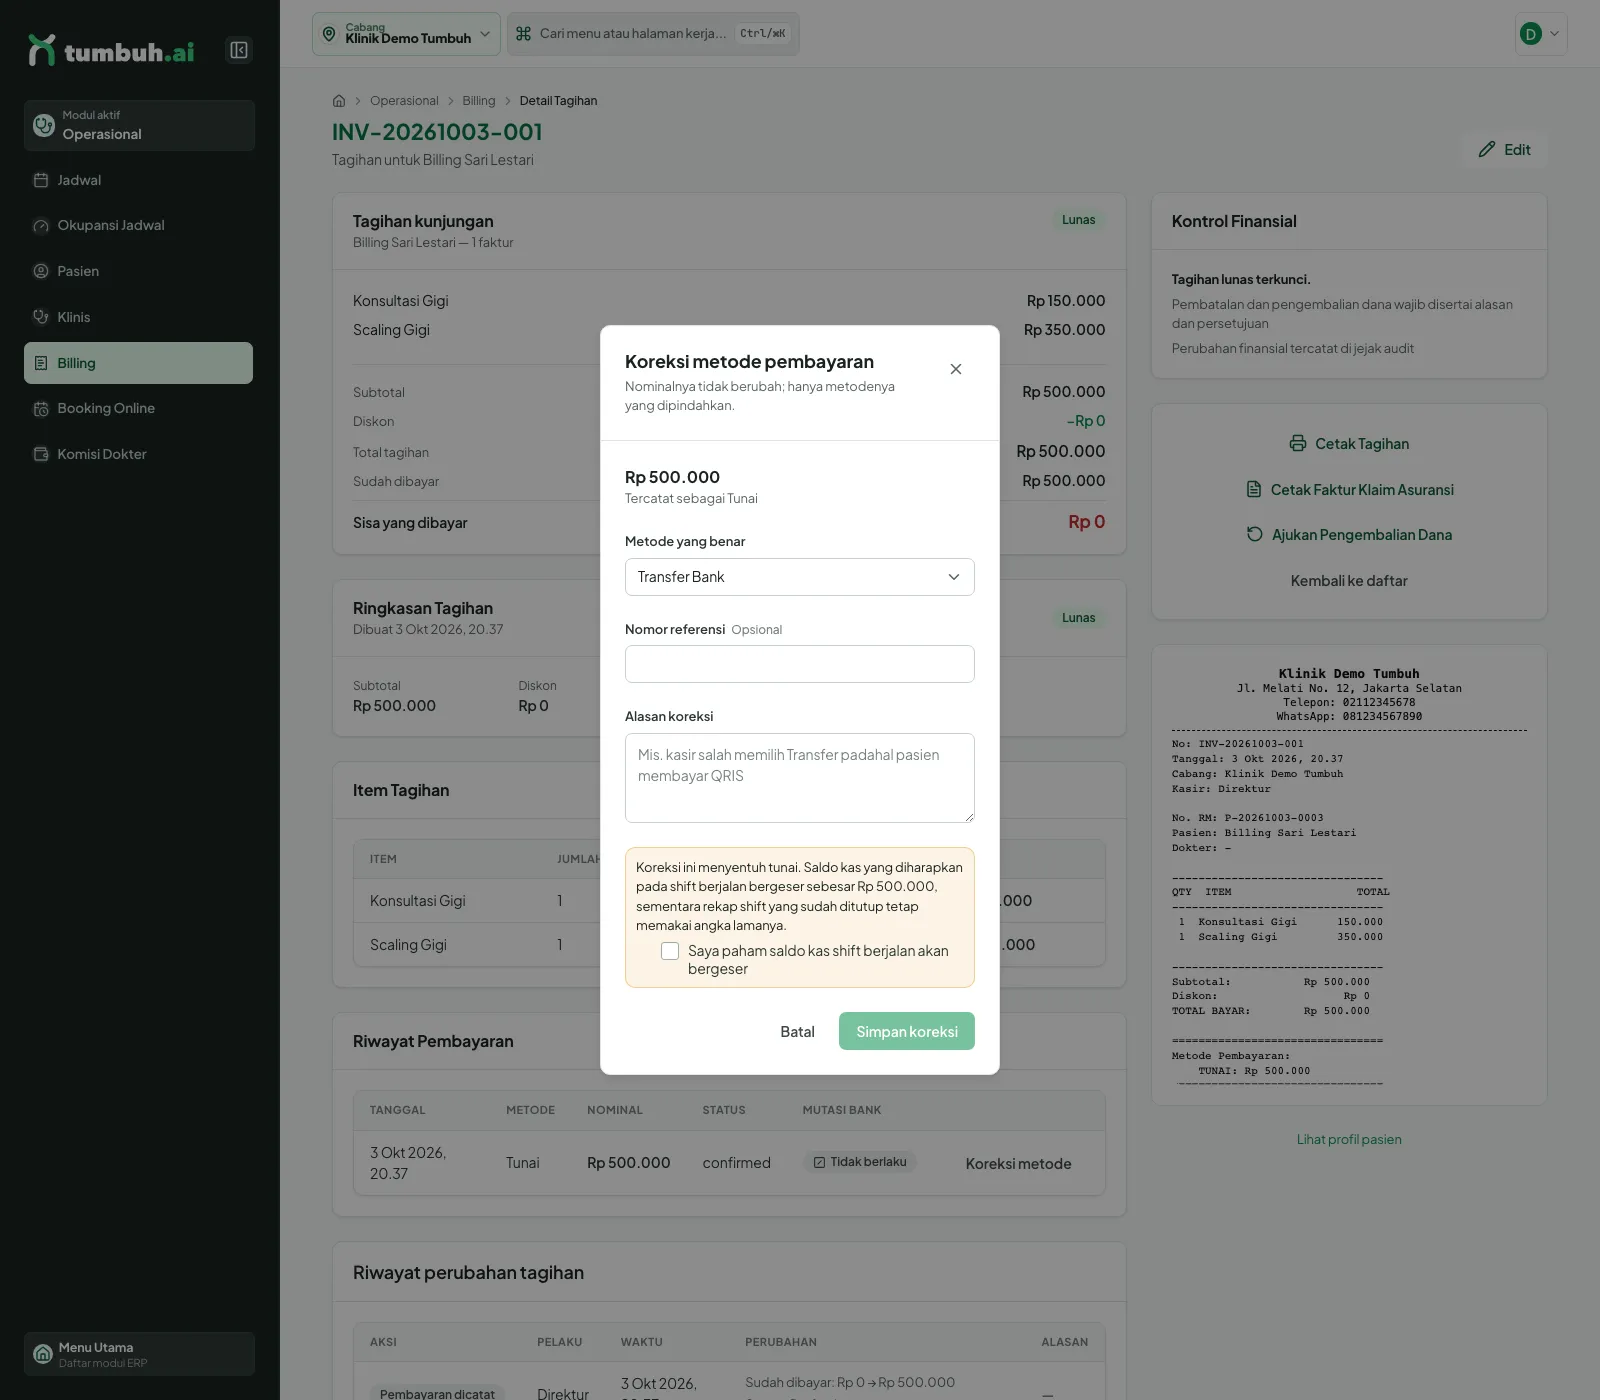Go to Pasien section
This screenshot has height=1400, width=1600.
138,271
